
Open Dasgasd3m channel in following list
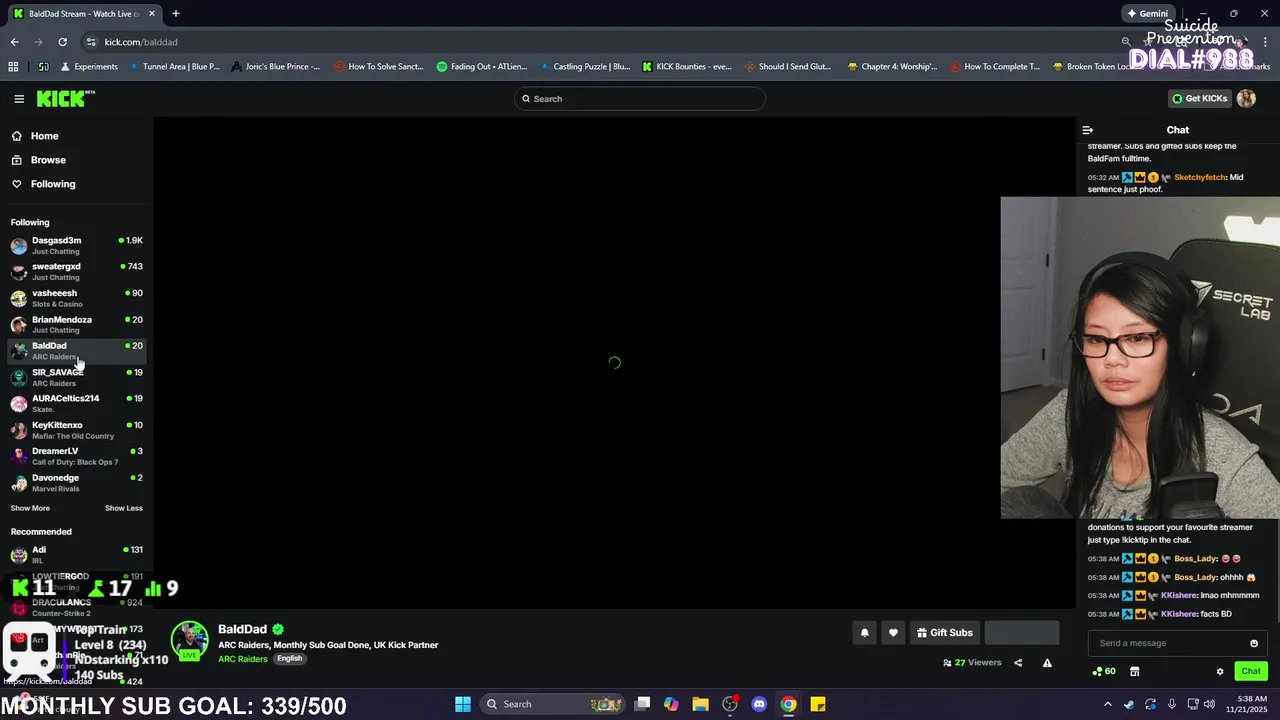coord(76,245)
